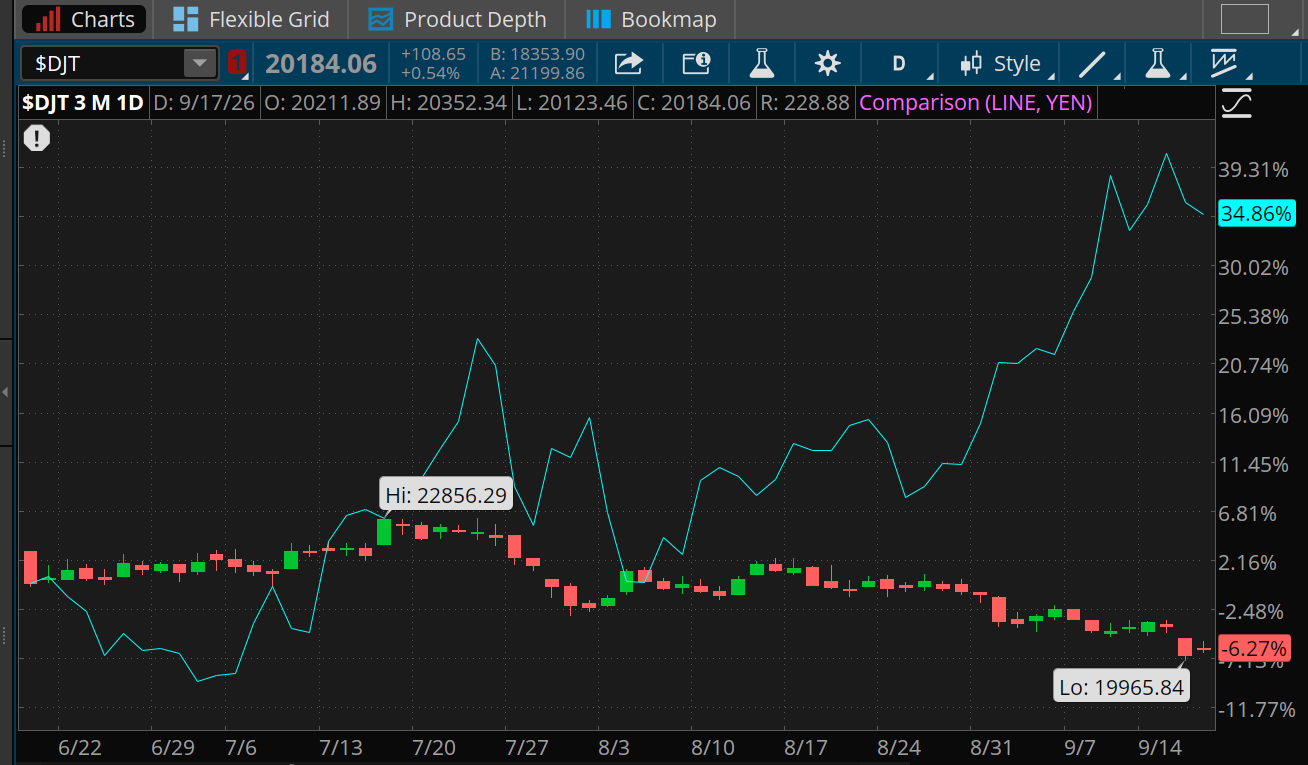Click the red linking number icon
Image resolution: width=1308 pixels, height=765 pixels.
(237, 63)
